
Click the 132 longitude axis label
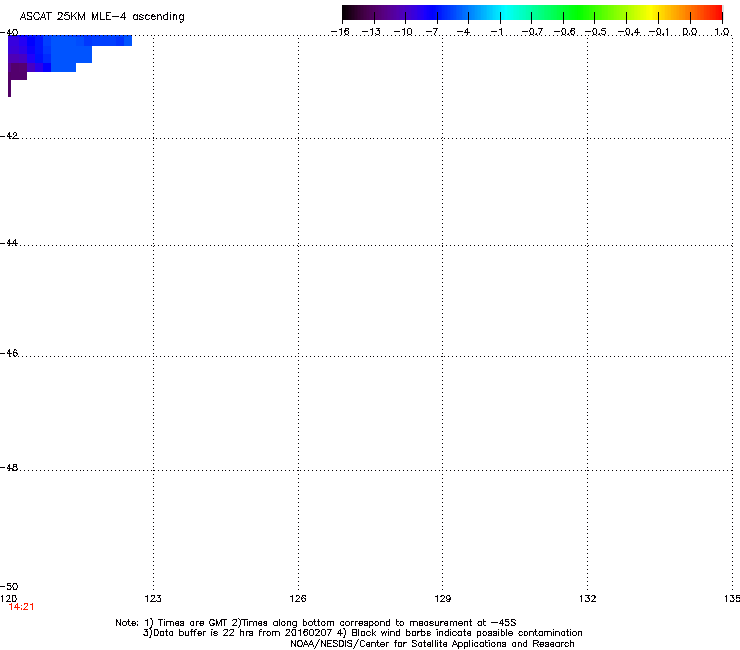click(588, 599)
